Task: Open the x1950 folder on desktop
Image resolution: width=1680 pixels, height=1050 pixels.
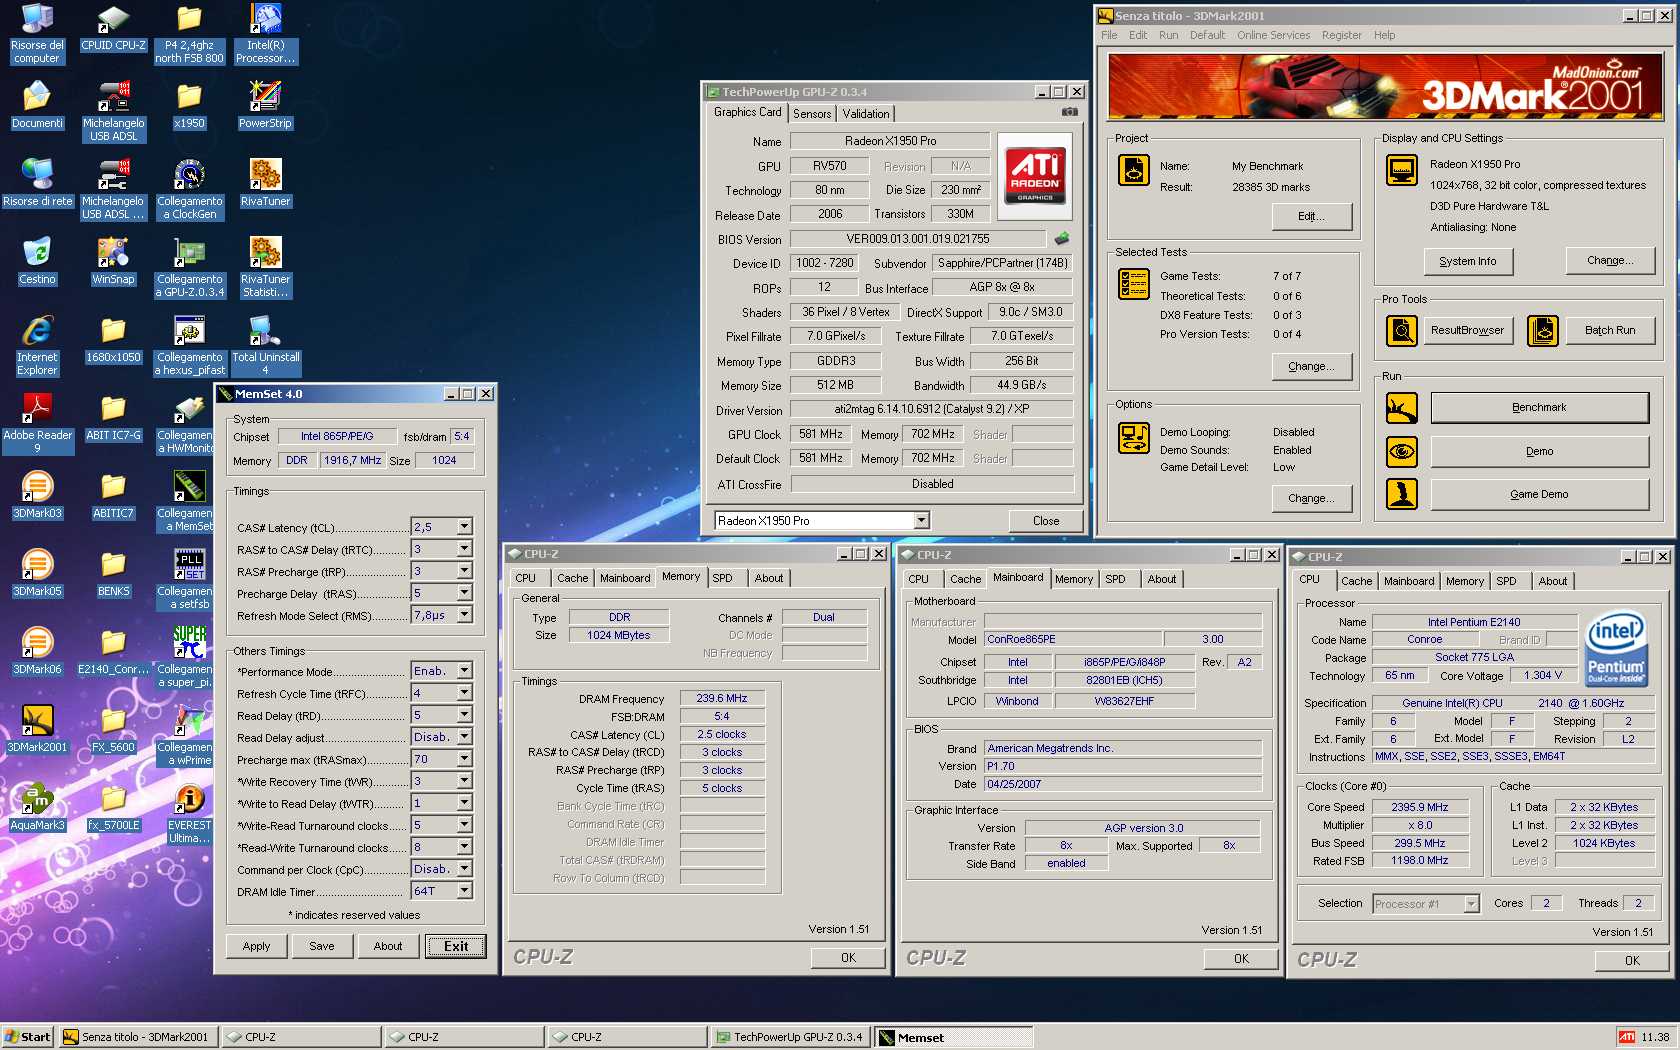Action: click(x=189, y=105)
